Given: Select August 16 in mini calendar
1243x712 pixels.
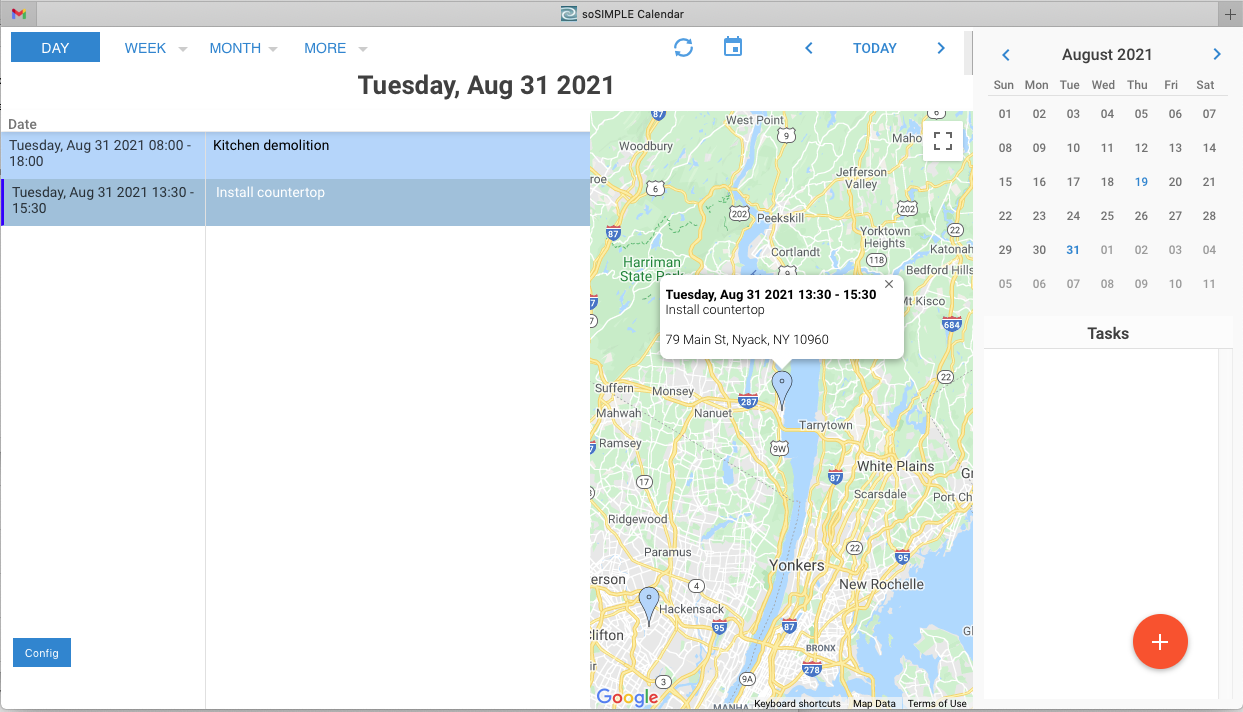Looking at the screenshot, I should (1039, 182).
